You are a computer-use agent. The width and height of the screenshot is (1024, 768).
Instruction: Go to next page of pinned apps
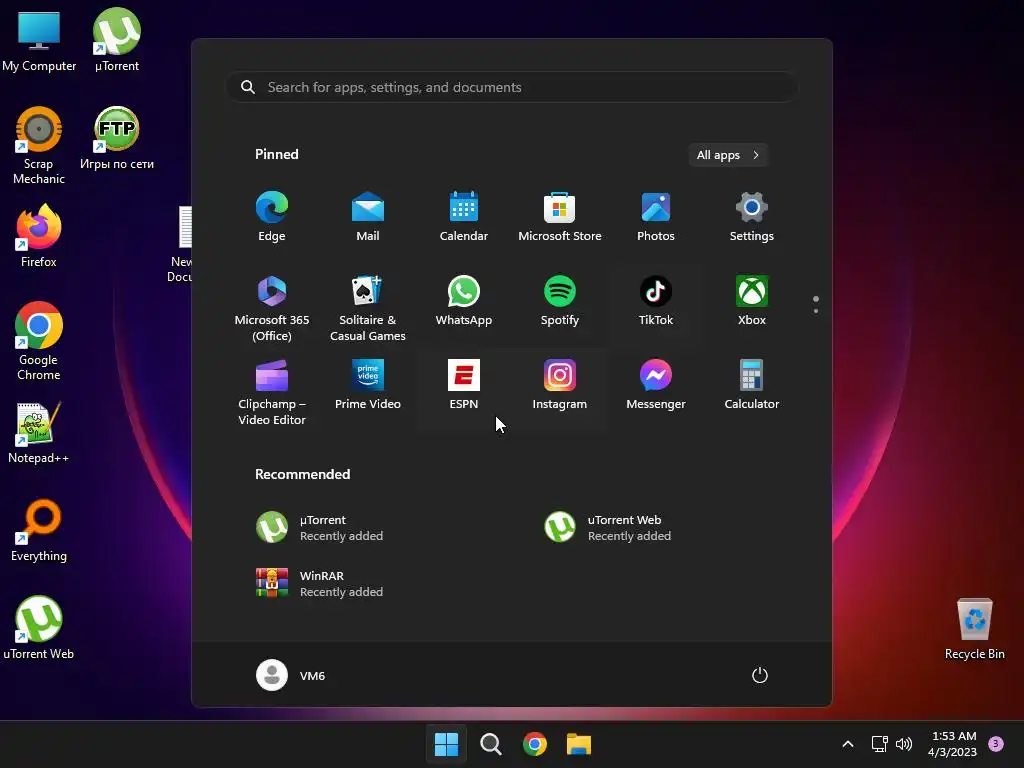[x=816, y=311]
